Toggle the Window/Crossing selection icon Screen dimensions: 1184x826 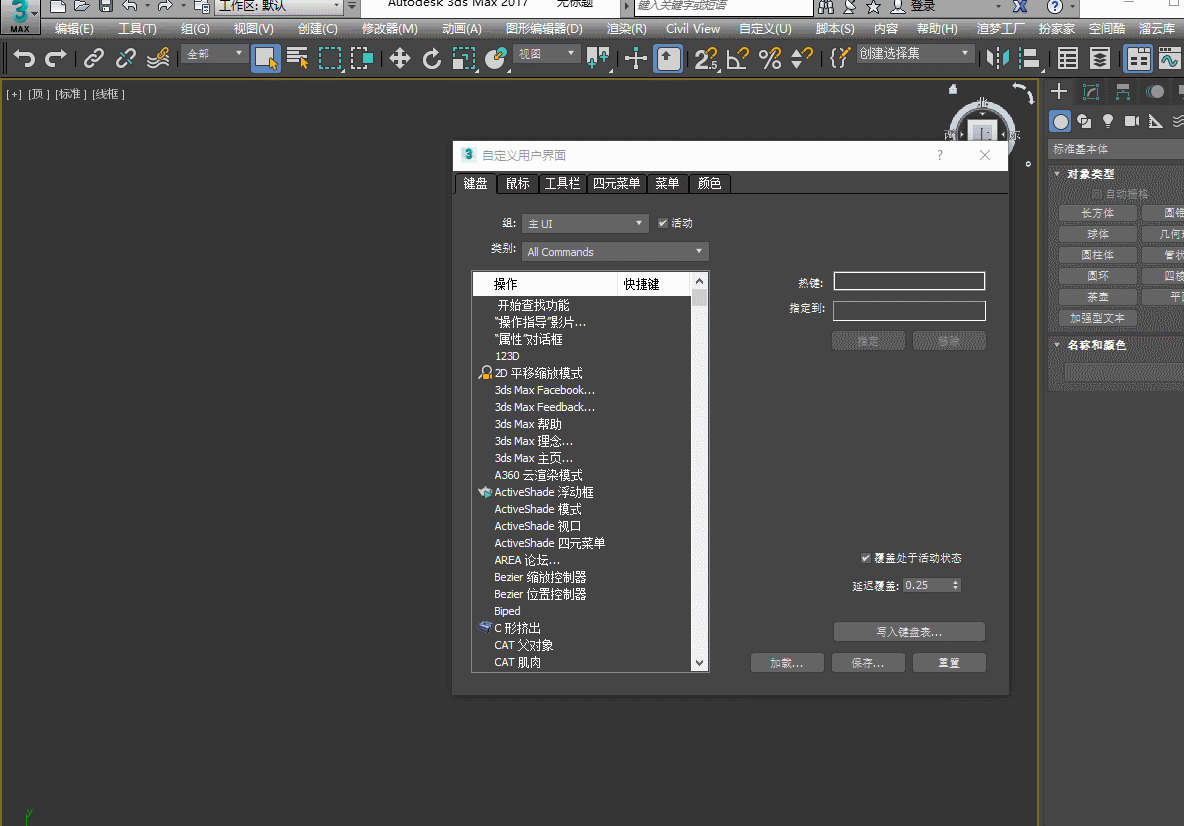tap(362, 58)
